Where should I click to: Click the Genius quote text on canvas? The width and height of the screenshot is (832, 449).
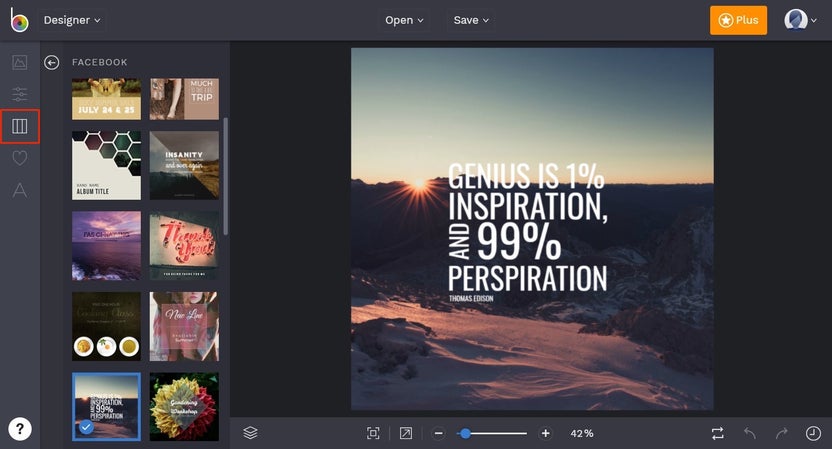527,227
